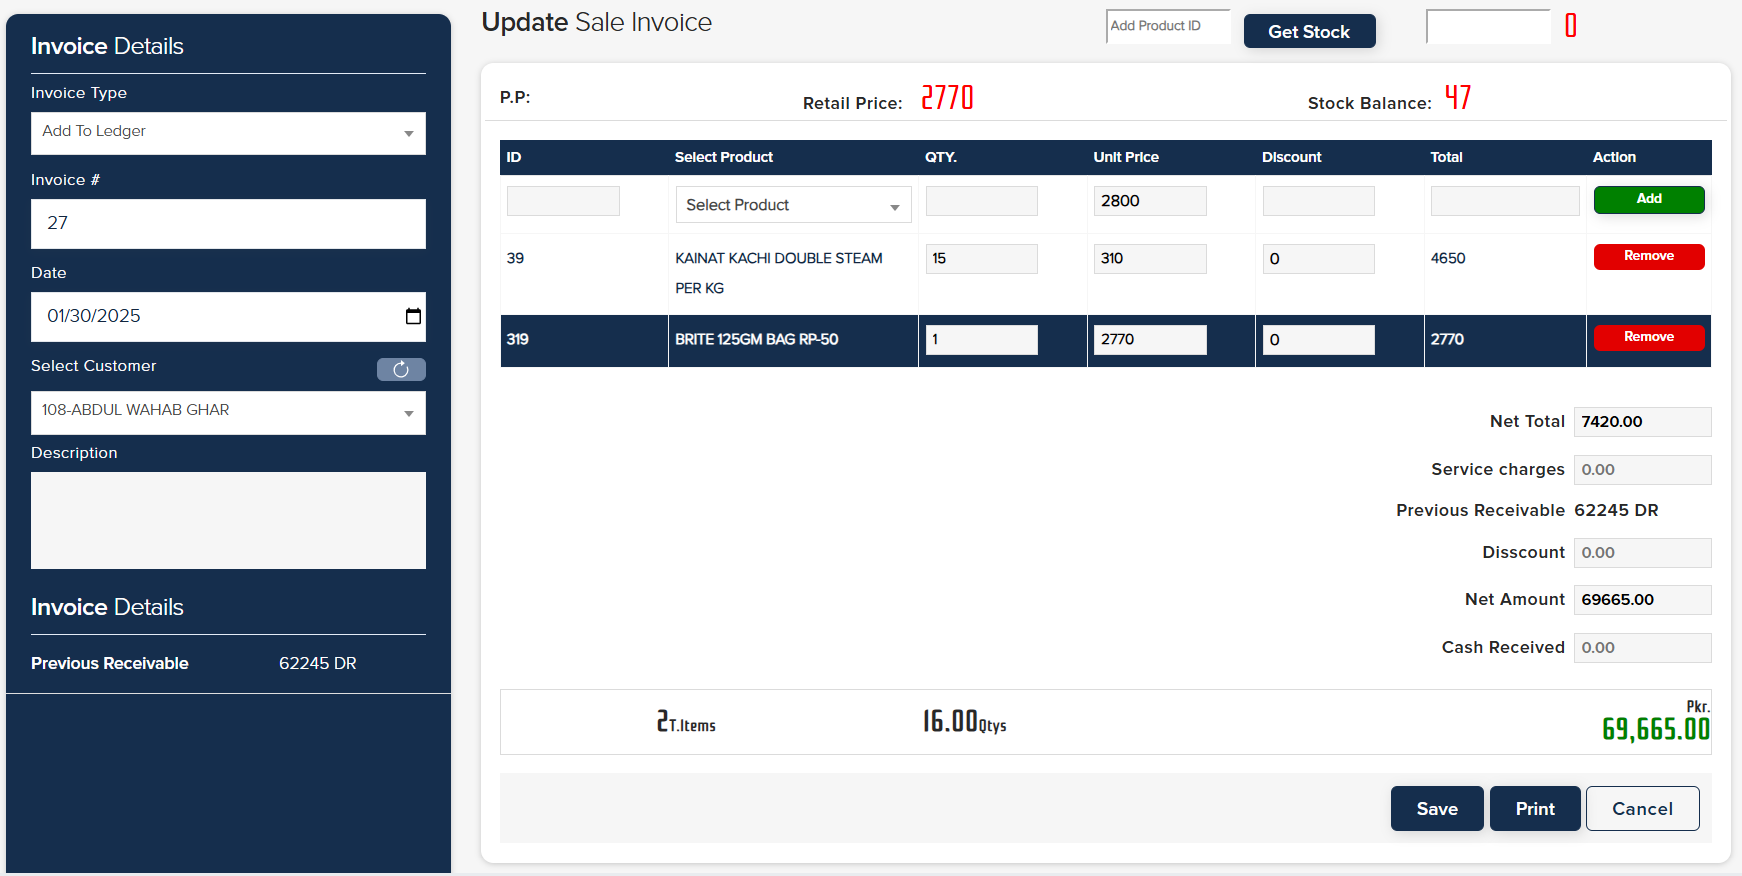Viewport: 1742px width, 876px height.
Task: Click the Unit Price column header
Action: (x=1126, y=157)
